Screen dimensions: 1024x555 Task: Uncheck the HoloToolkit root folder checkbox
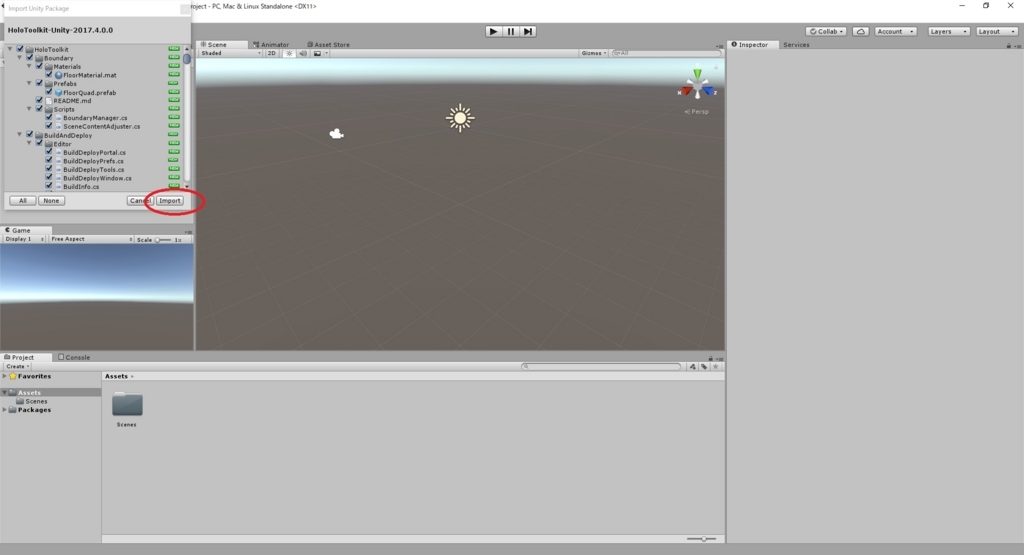[x=20, y=49]
